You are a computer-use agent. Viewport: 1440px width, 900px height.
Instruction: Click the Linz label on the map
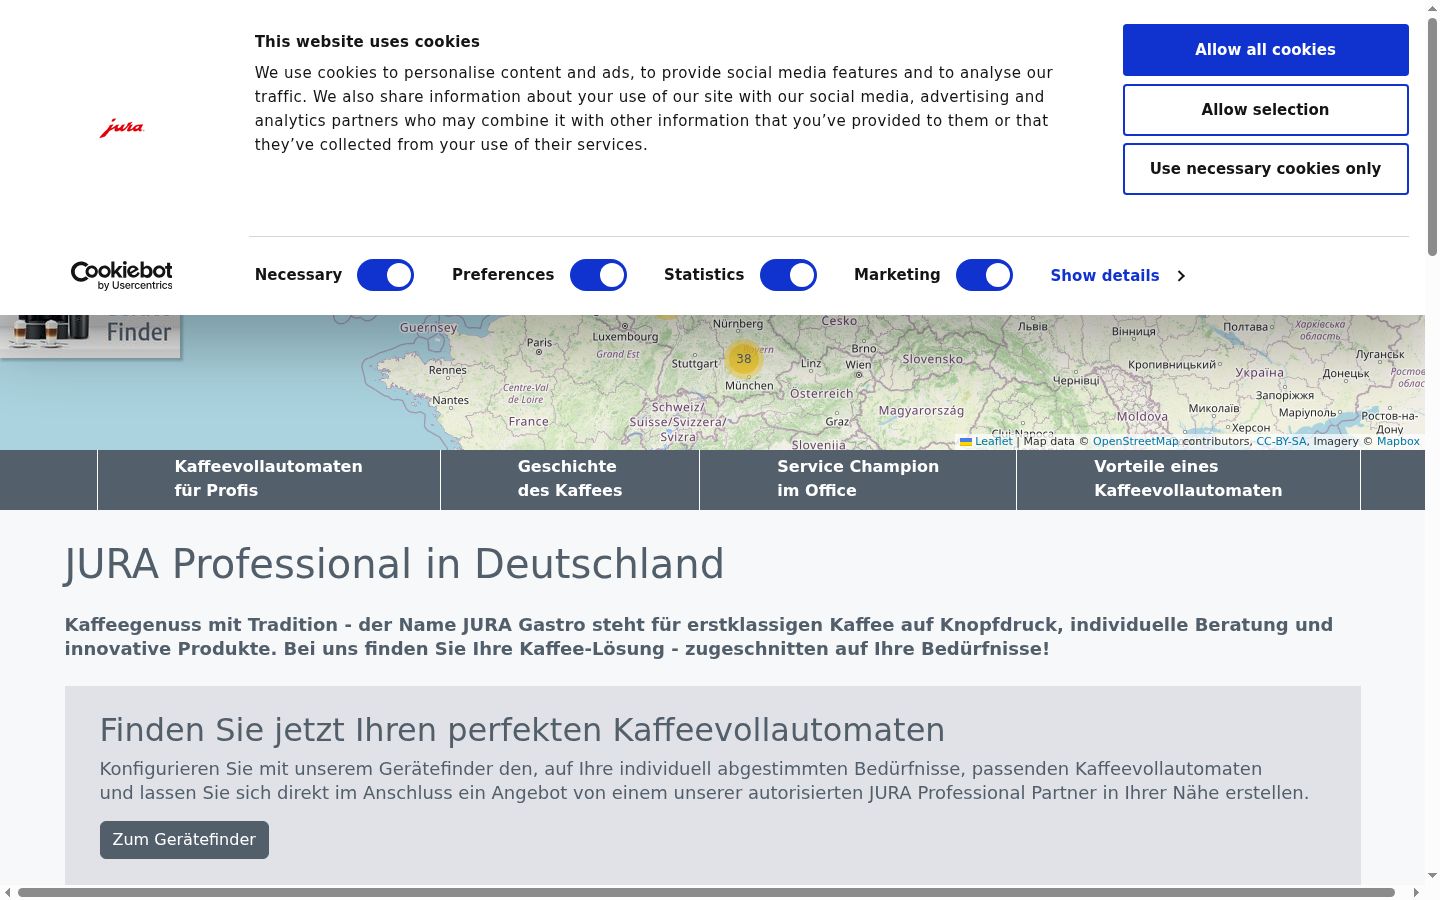(x=811, y=363)
